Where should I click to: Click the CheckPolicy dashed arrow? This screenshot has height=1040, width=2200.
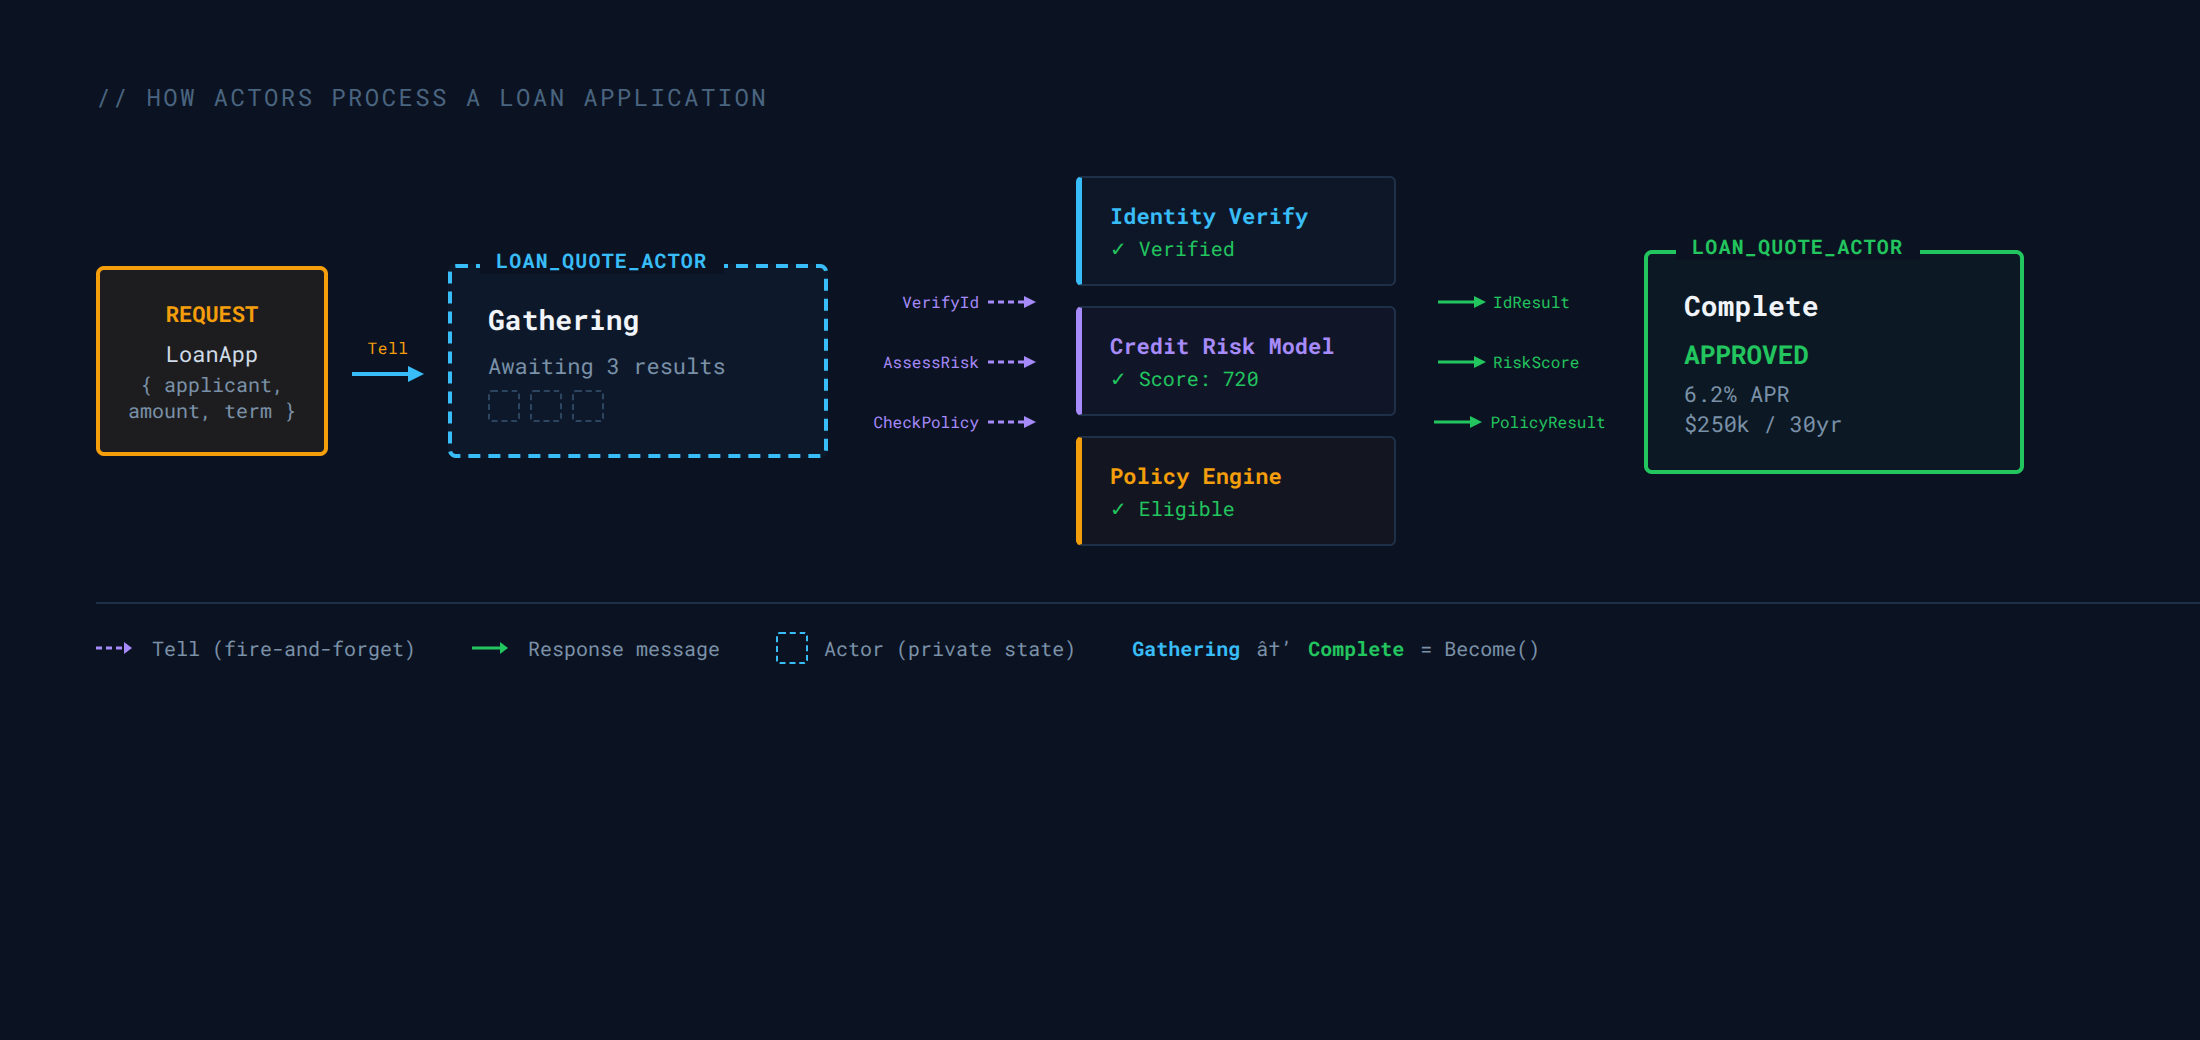[x=1012, y=422]
